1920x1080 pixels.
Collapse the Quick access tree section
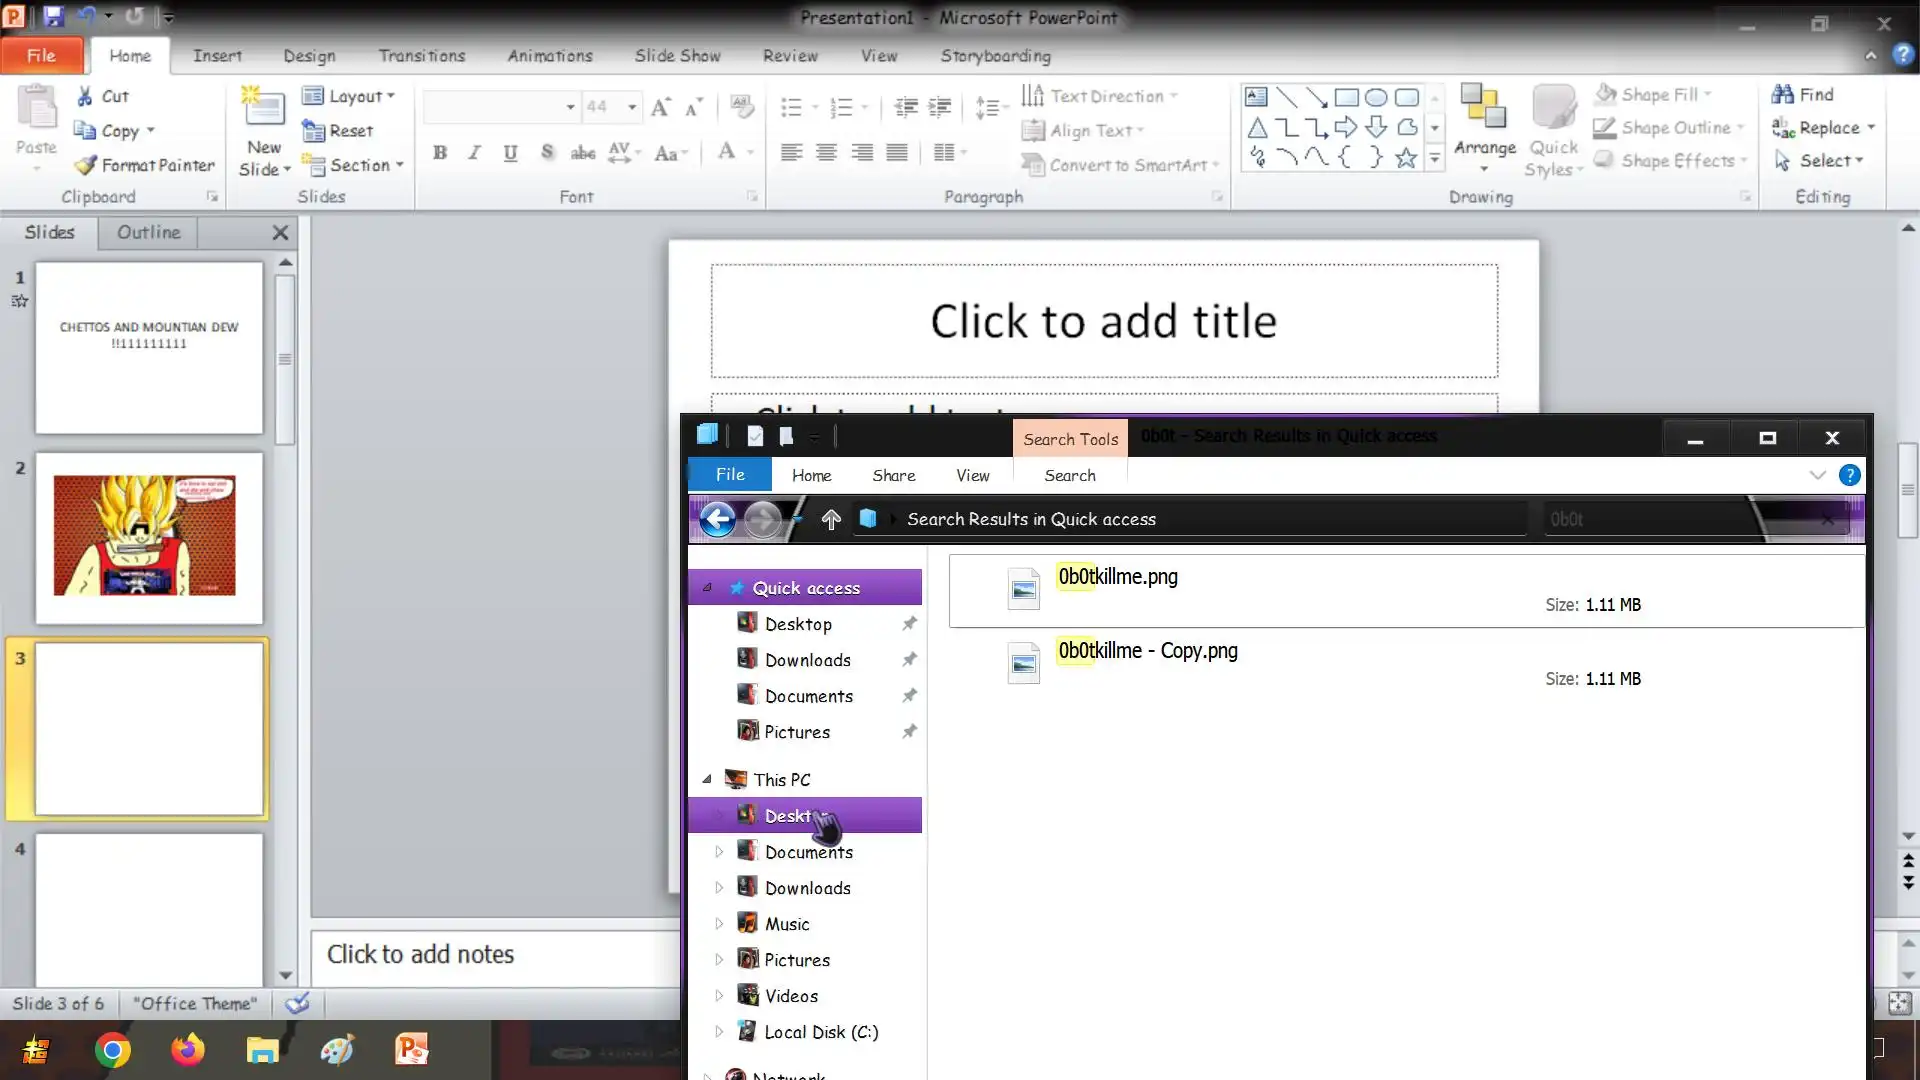coord(707,587)
